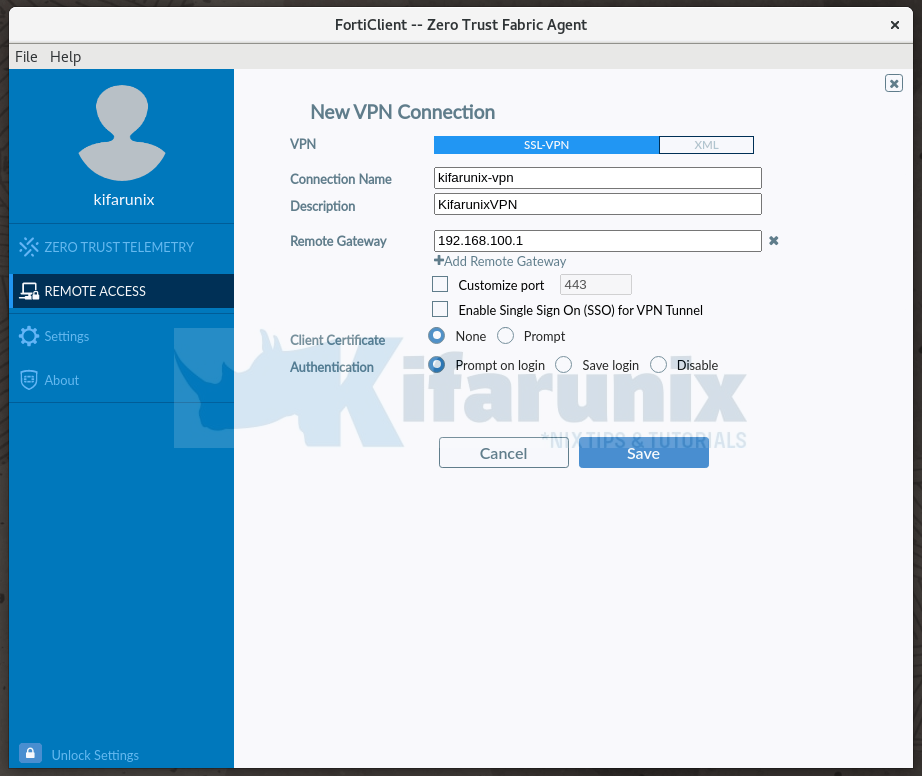
Task: Close the FortiClient window
Action: tap(895, 25)
